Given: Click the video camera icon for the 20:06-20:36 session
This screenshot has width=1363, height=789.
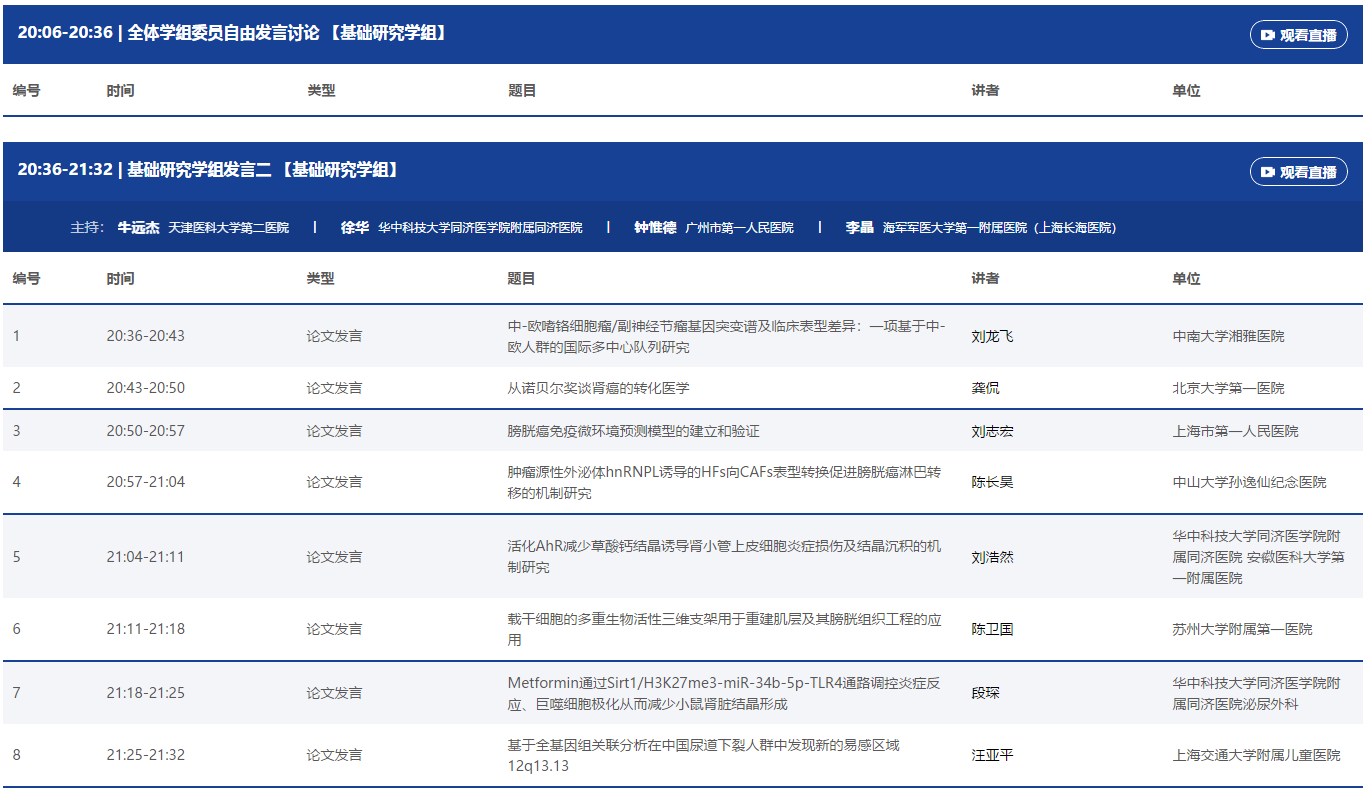Looking at the screenshot, I should pyautogui.click(x=1267, y=35).
